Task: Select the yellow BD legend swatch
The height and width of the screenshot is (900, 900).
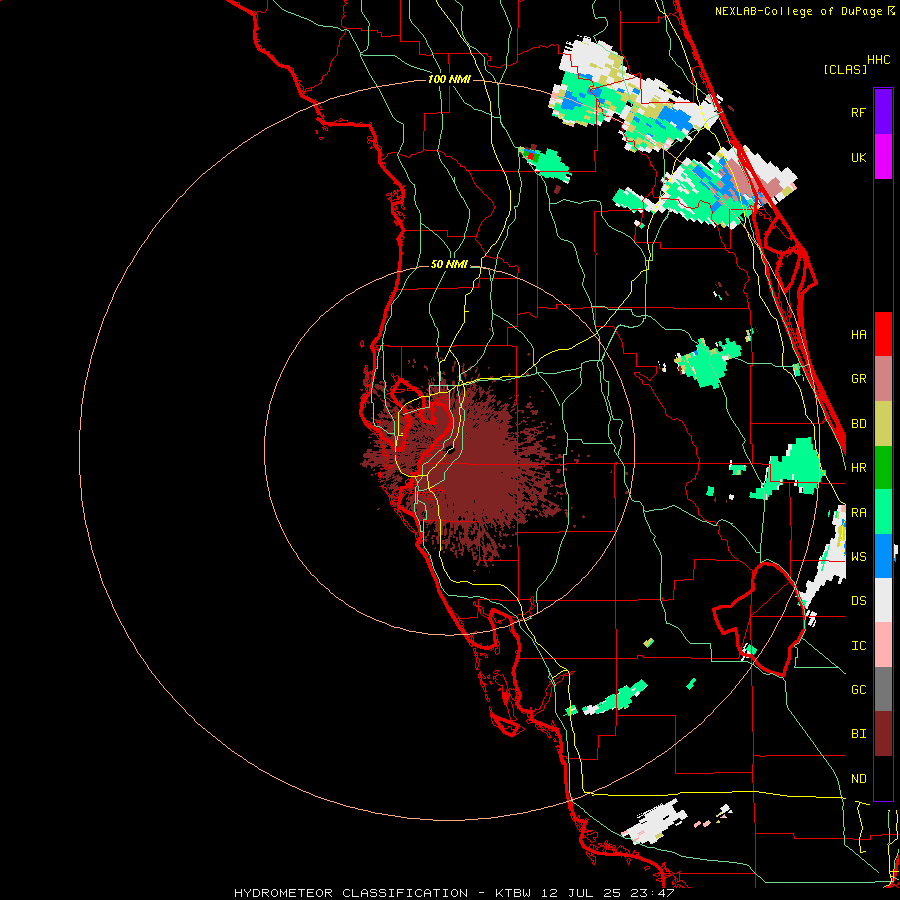Action: click(x=883, y=423)
